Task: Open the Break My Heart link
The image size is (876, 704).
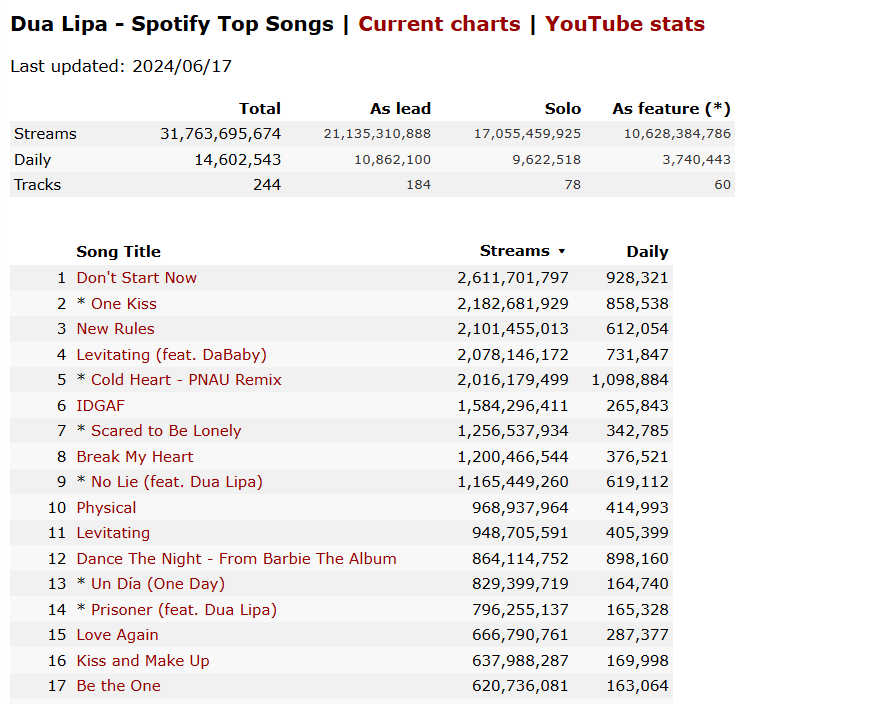Action: tap(135, 456)
